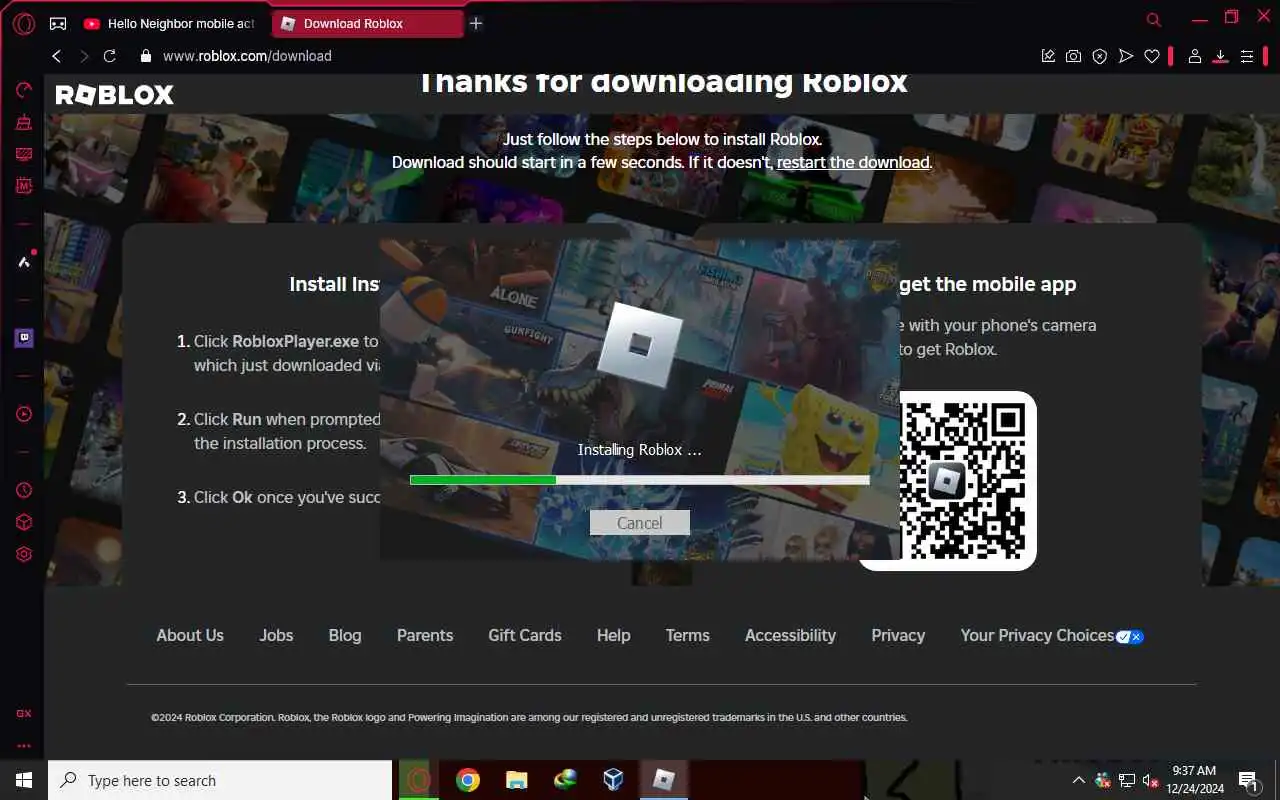Open the Terms footer link

688,635
